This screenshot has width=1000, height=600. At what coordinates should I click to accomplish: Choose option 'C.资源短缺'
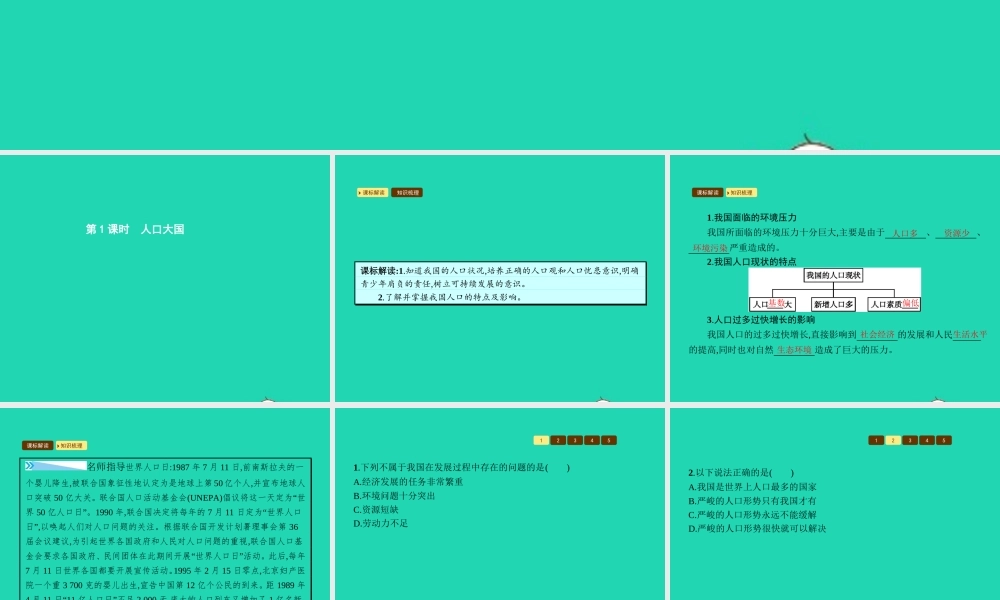[376, 510]
